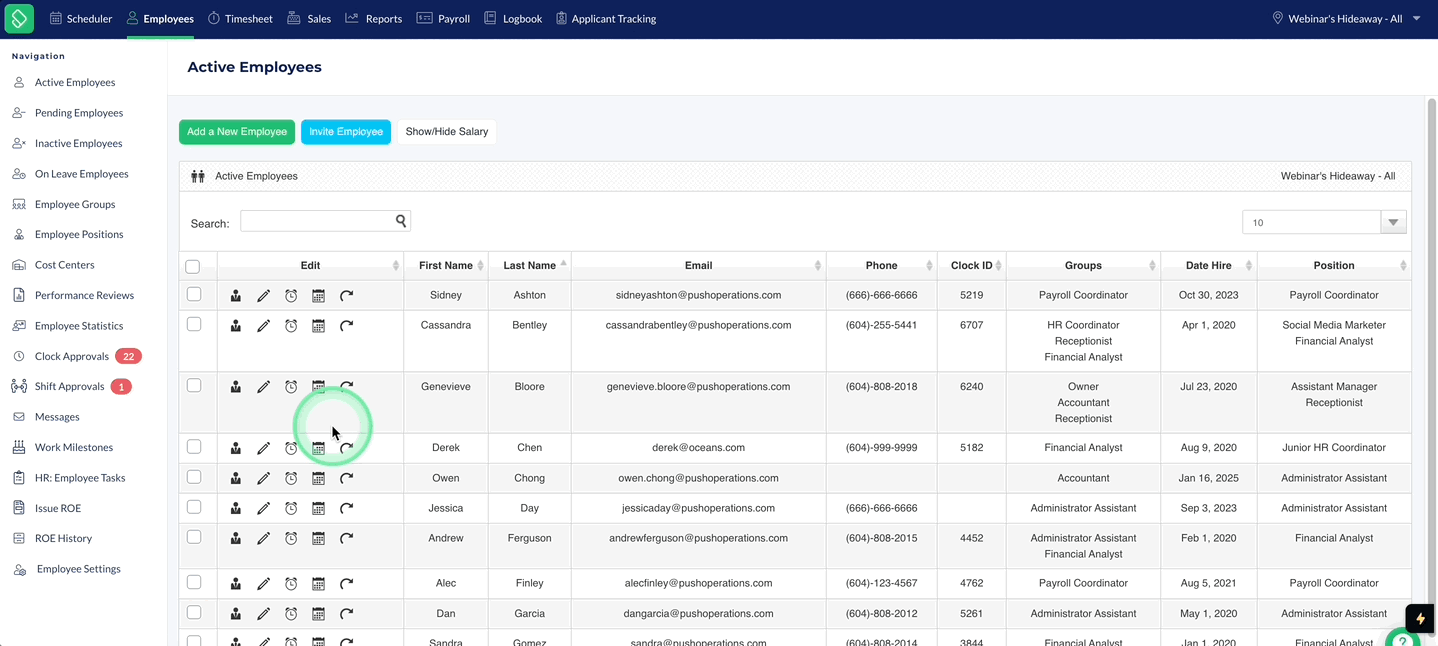The height and width of the screenshot is (646, 1438).
Task: Open the profile icon for Genevieve Bloore
Action: 236,387
